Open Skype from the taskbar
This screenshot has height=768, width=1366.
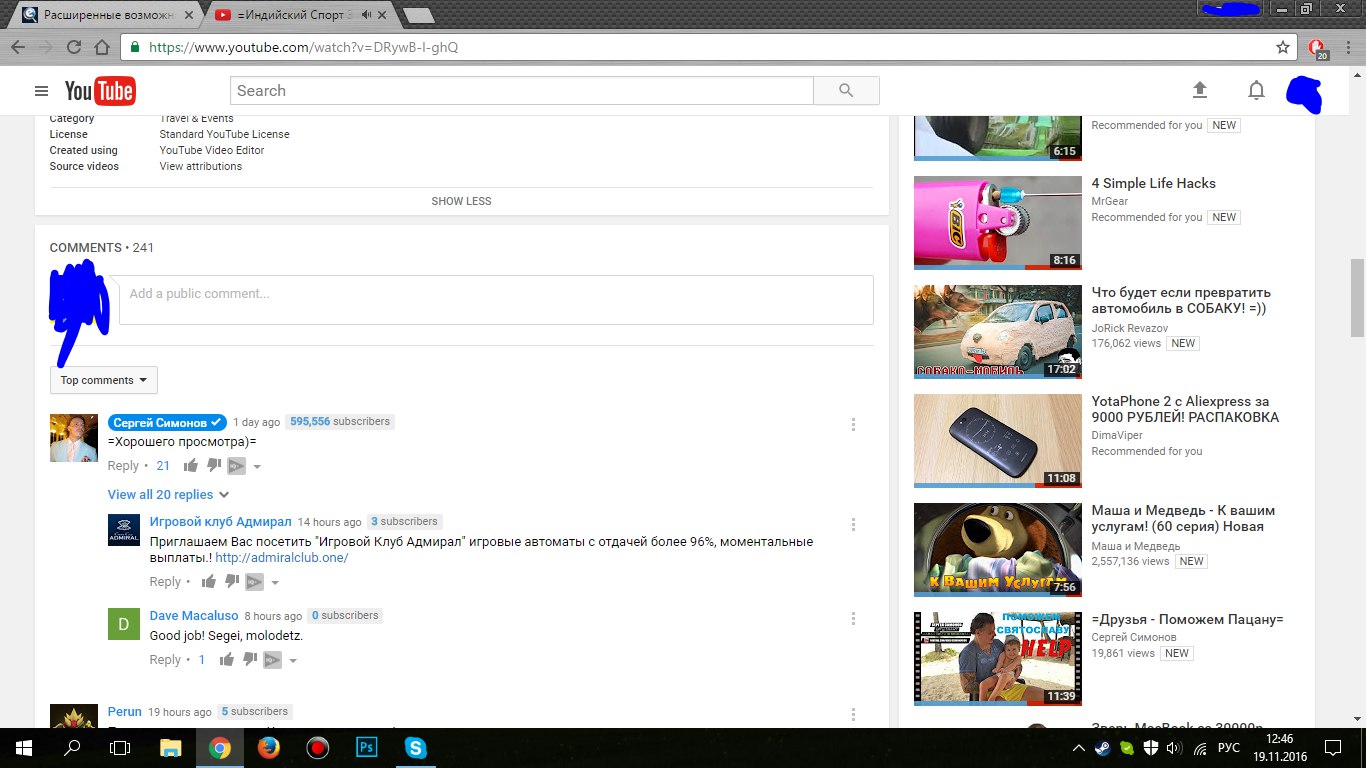coord(415,747)
